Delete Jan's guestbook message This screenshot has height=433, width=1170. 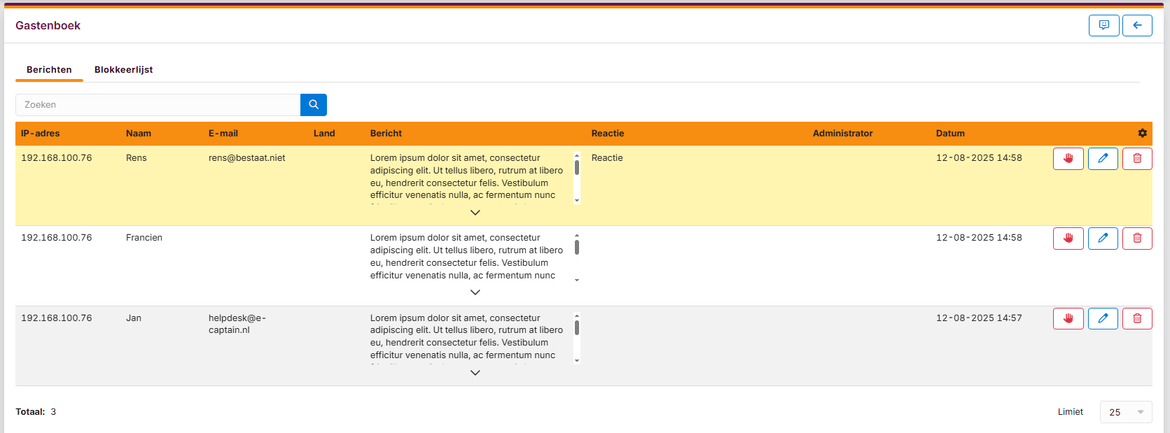tap(1137, 318)
